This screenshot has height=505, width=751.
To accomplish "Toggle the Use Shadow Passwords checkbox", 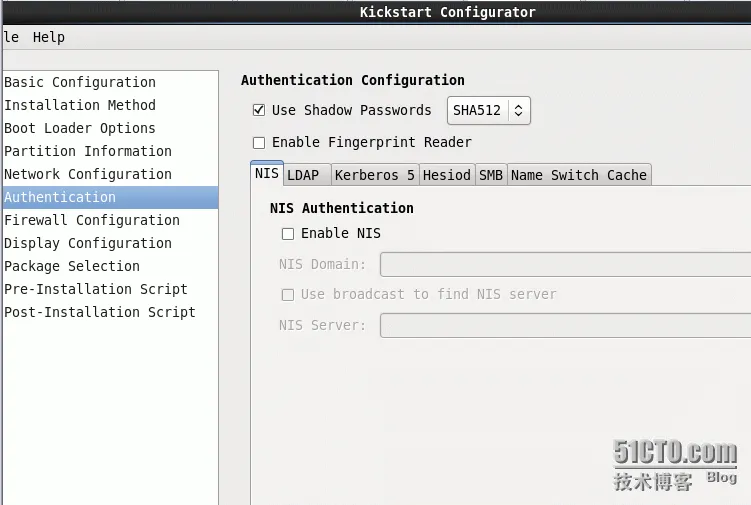I will click(x=259, y=110).
